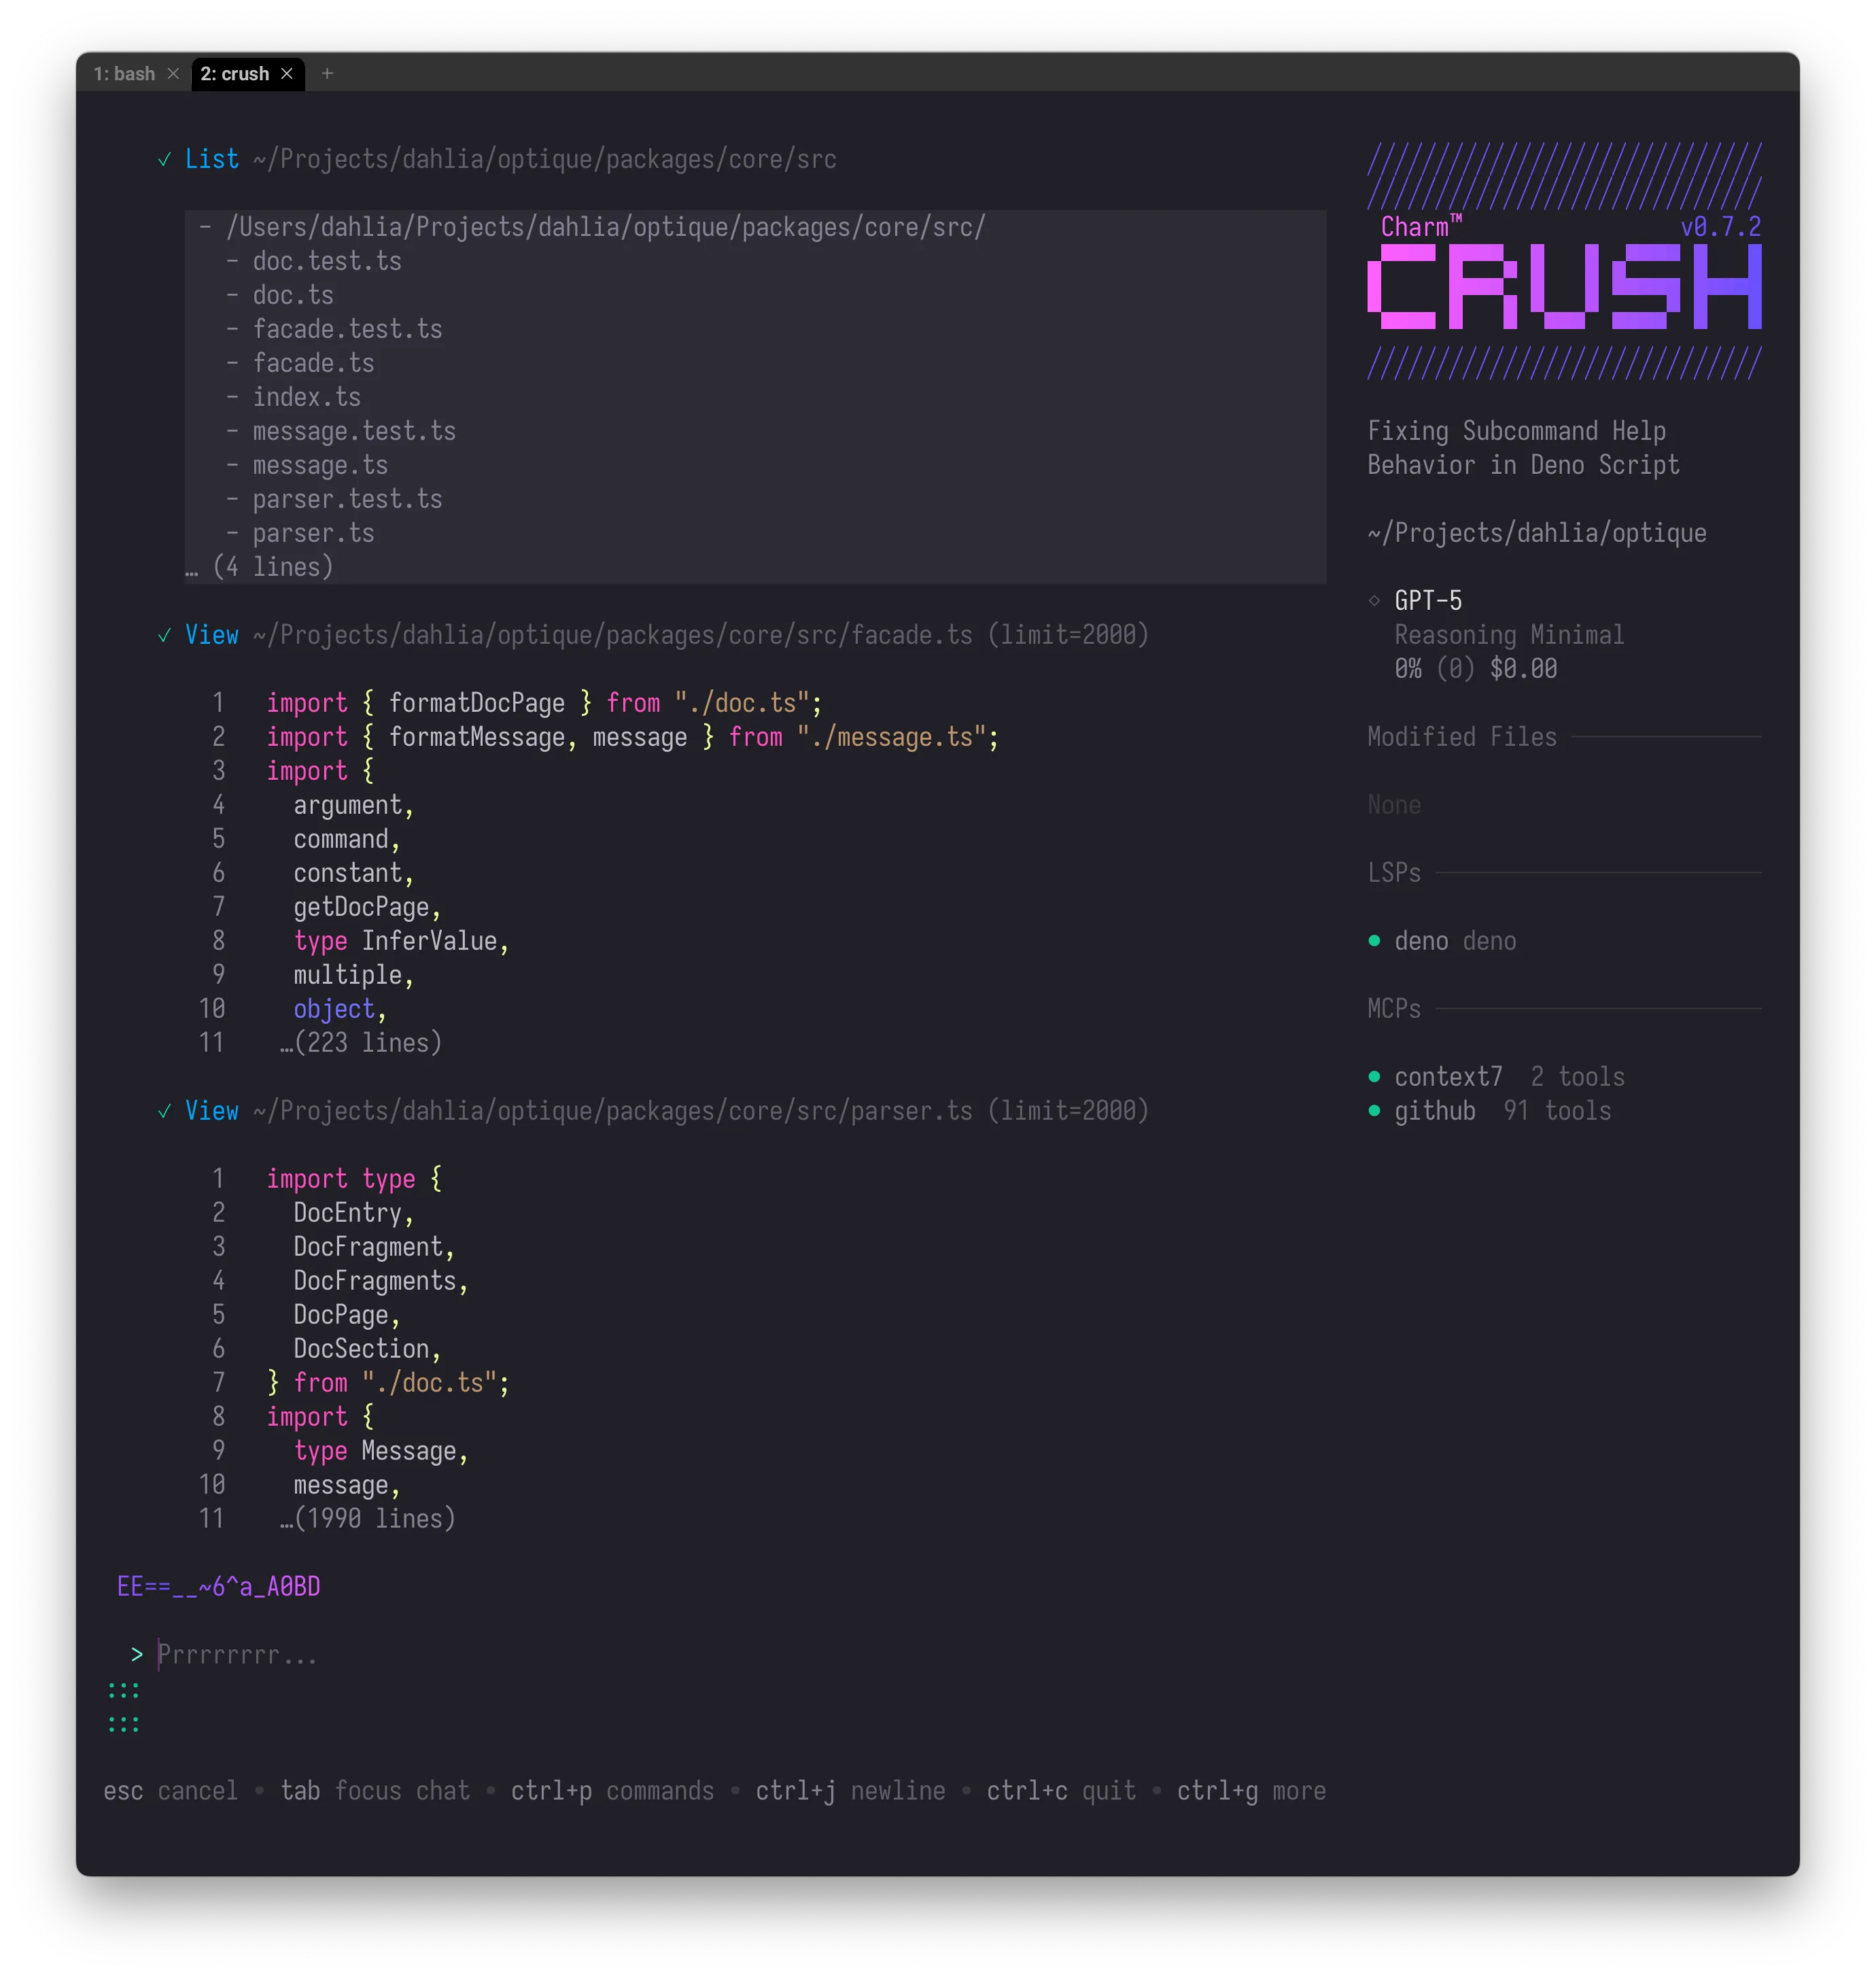1876x1977 pixels.
Task: Click the CRUSH logo in the sidebar
Action: point(1564,287)
